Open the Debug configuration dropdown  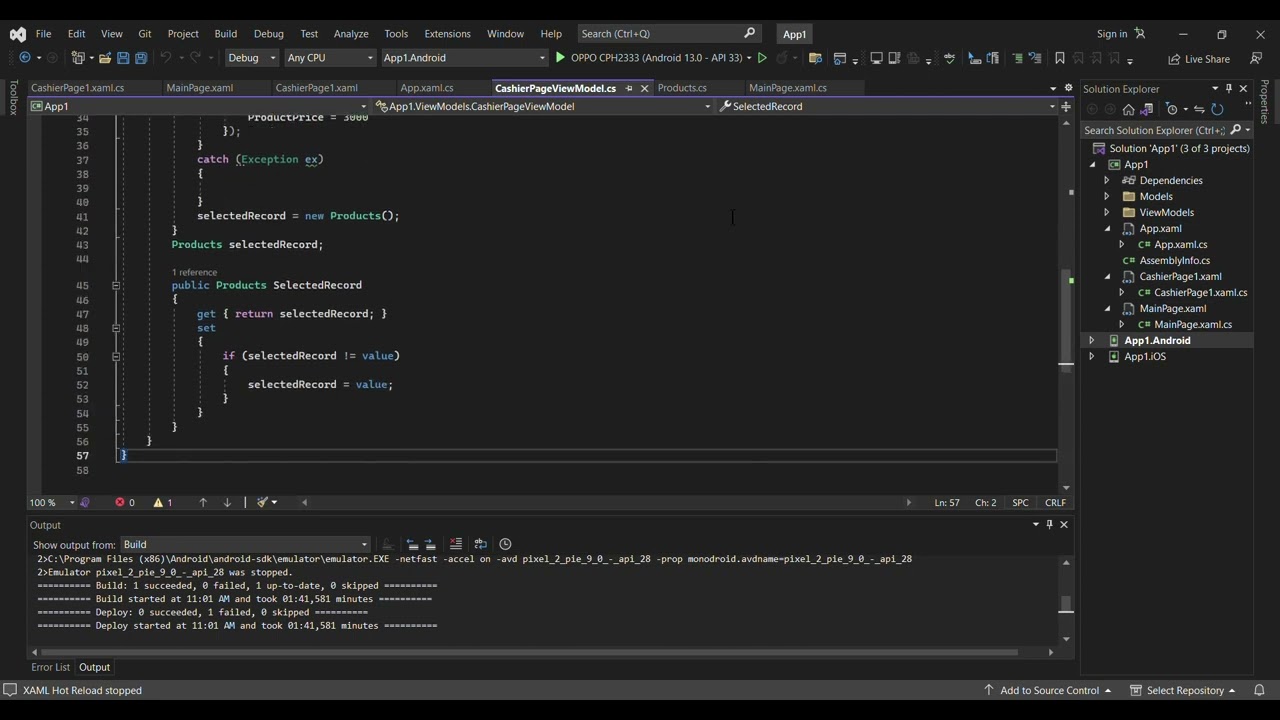[x=252, y=58]
